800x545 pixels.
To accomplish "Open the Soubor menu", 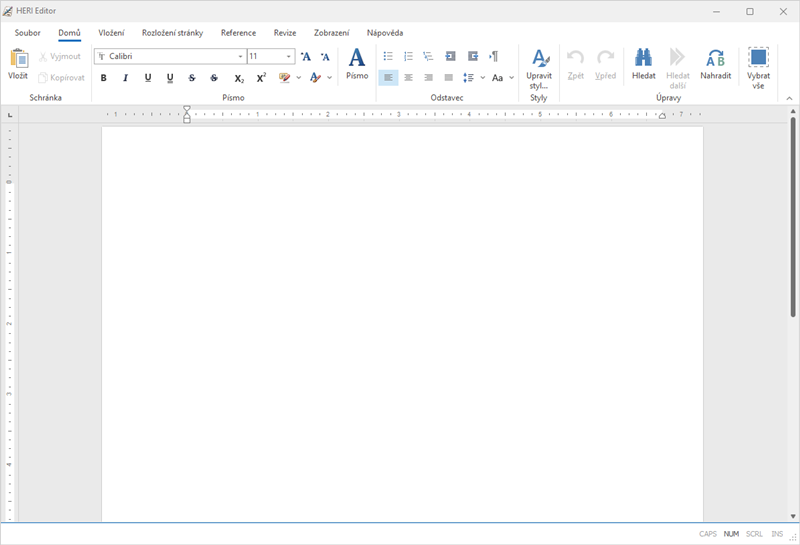I will 28,33.
